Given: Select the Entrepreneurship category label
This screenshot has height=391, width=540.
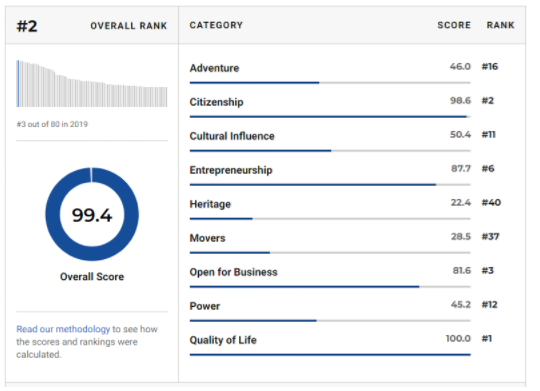Looking at the screenshot, I should (x=231, y=170).
